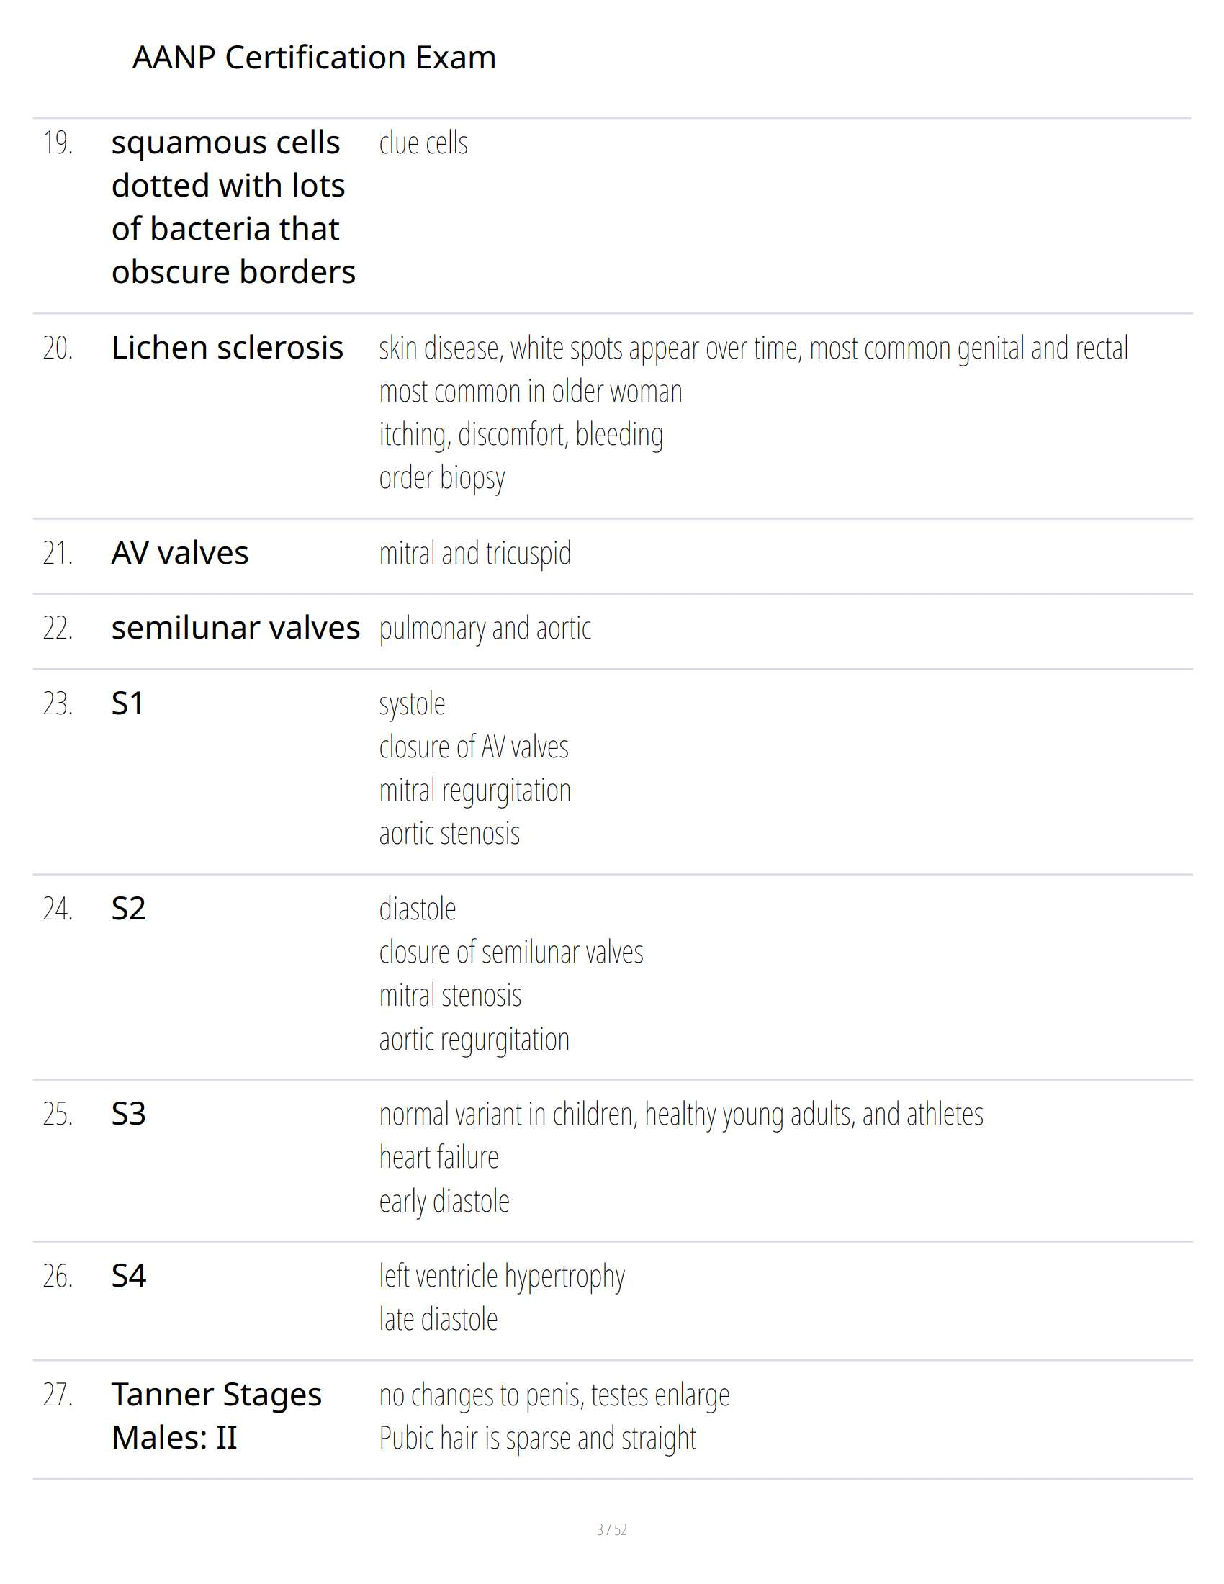Select the 'AV valves' term
Screen dimensions: 1224x1584
180,553
